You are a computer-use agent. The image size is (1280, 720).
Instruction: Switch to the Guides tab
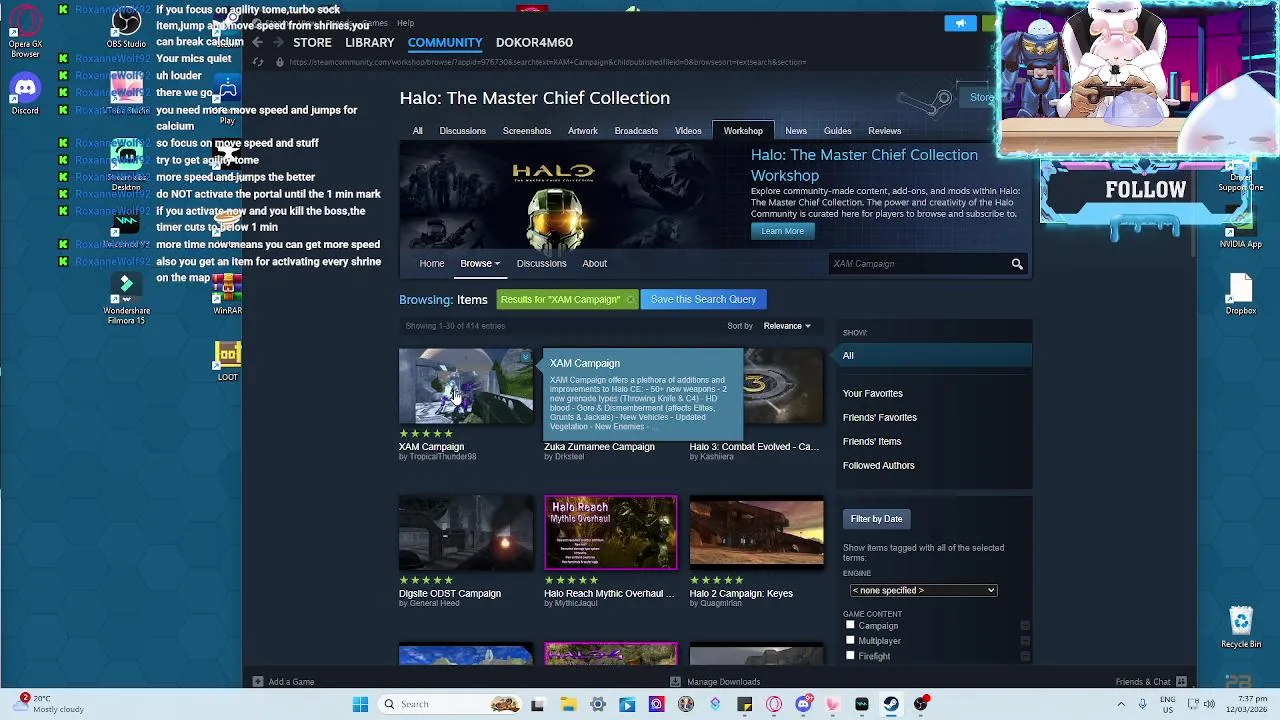pyautogui.click(x=837, y=131)
